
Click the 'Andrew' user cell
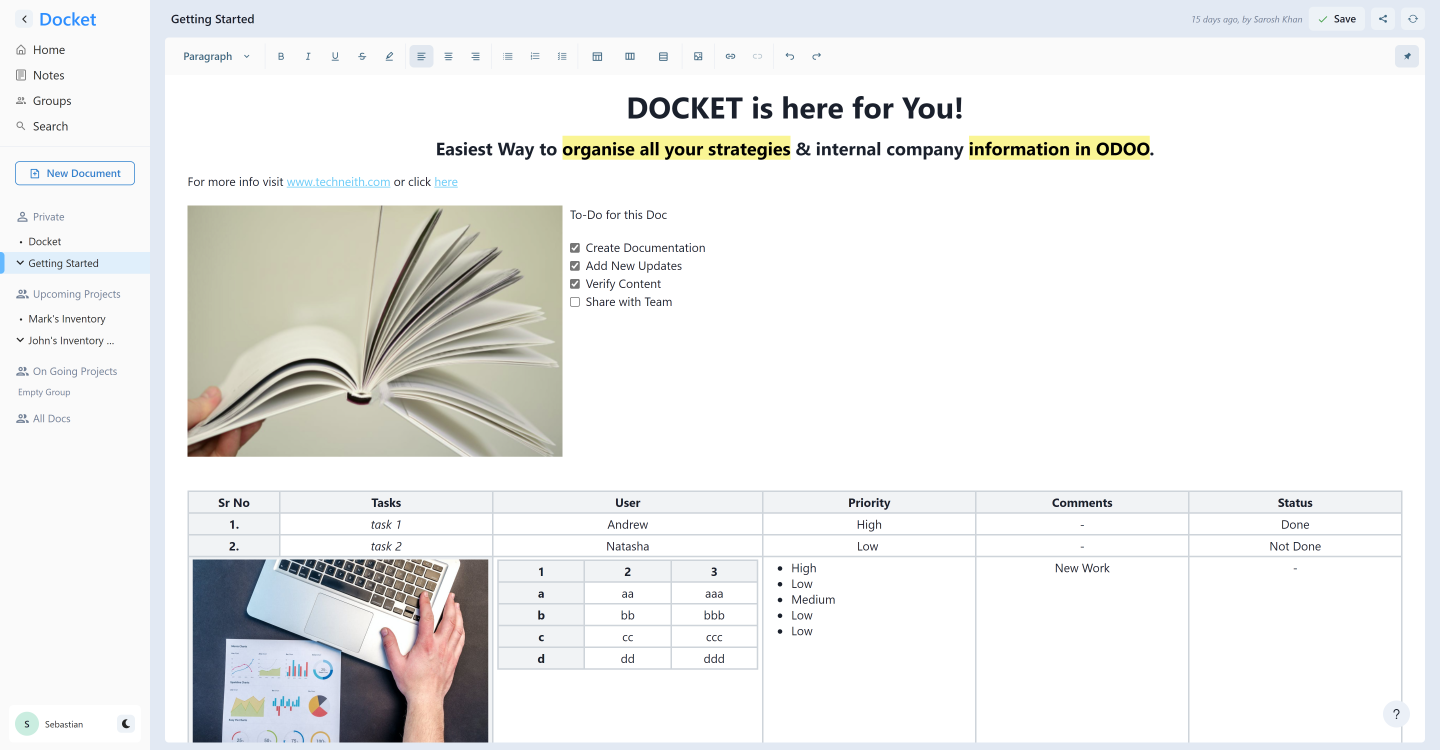coord(628,524)
